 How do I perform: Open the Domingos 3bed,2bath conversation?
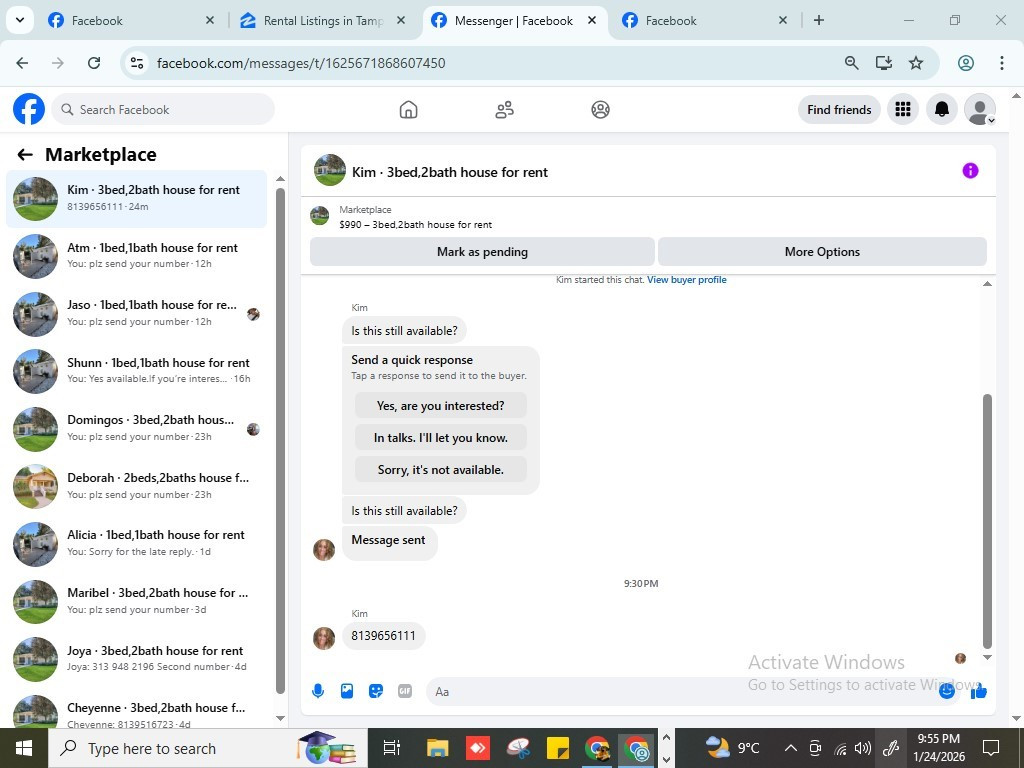click(136, 428)
